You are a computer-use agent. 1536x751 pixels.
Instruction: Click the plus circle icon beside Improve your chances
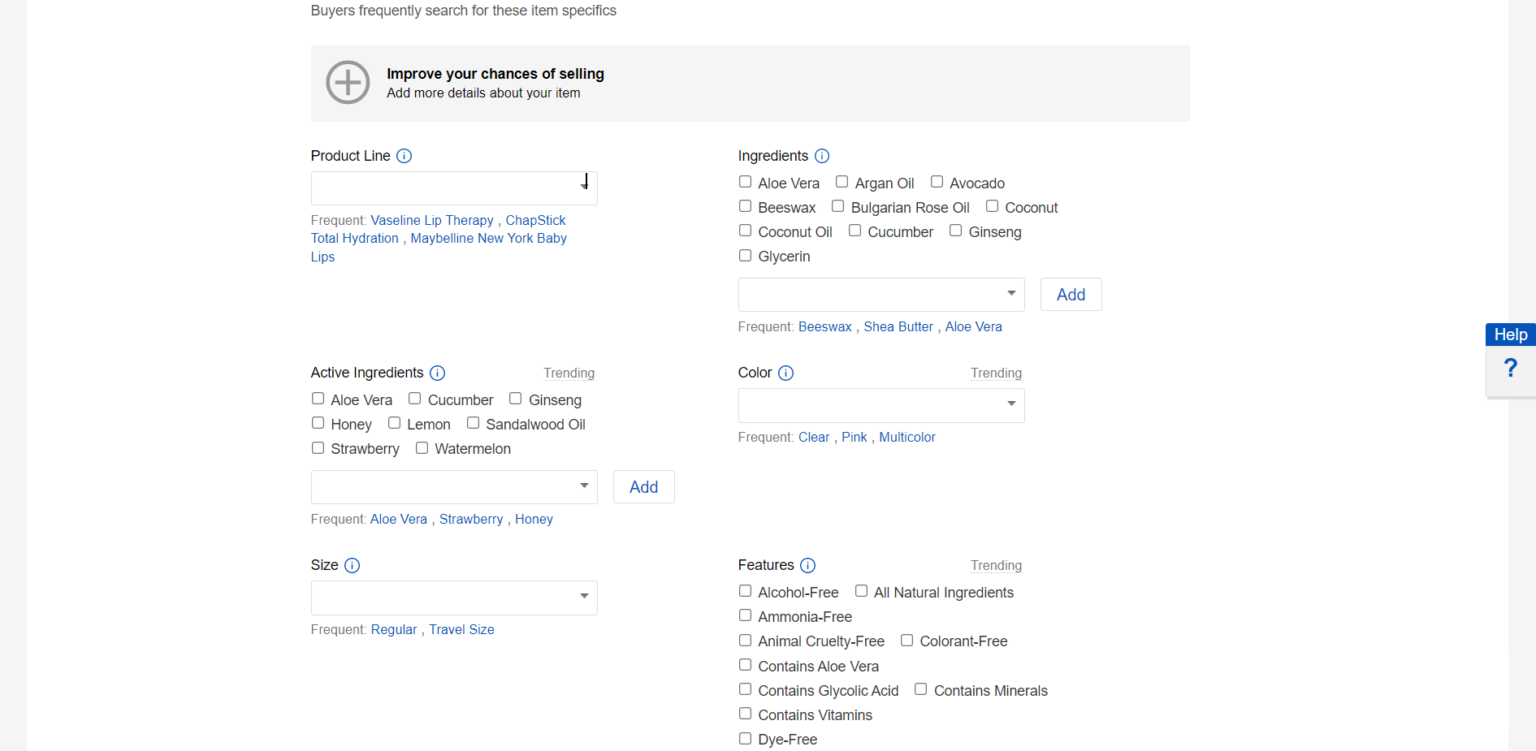click(x=348, y=82)
